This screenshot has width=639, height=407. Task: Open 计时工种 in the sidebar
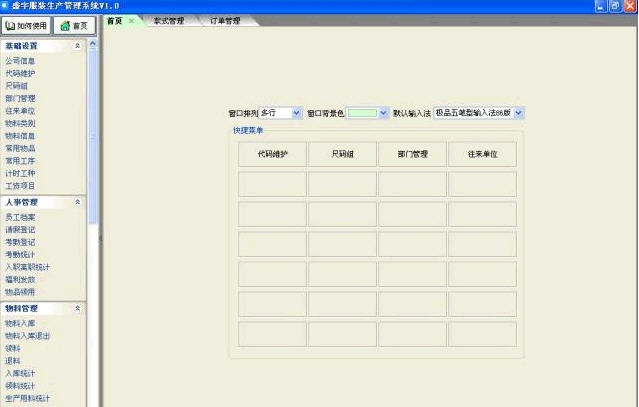pos(20,173)
